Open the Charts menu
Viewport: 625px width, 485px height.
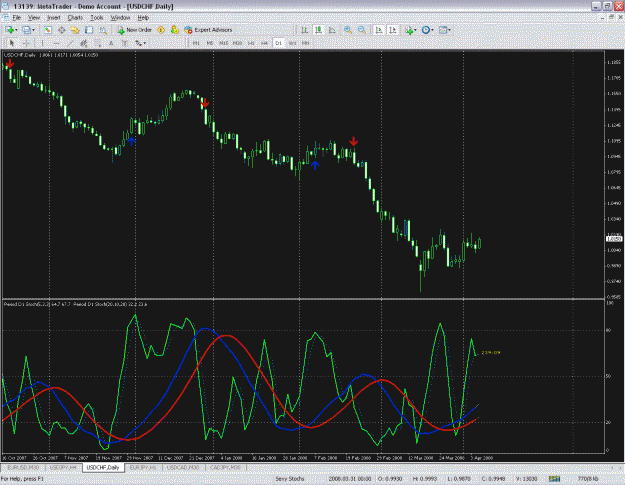coord(75,18)
